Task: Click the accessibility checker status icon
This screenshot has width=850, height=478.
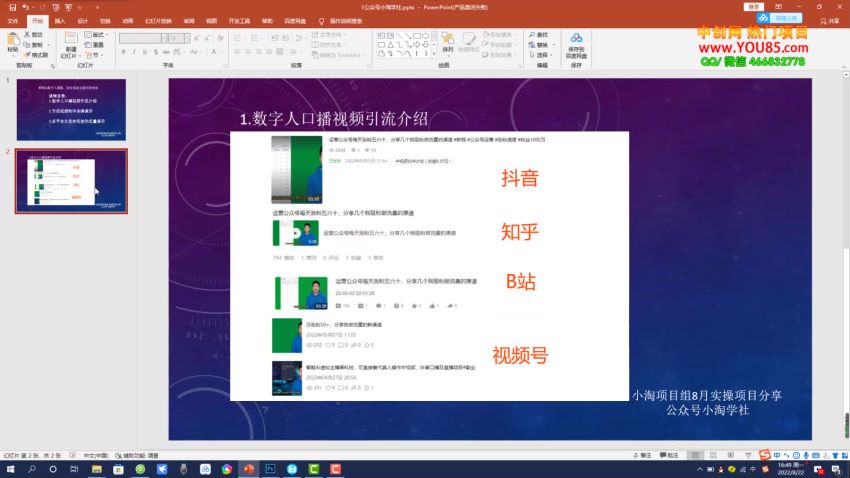Action: pyautogui.click(x=137, y=456)
